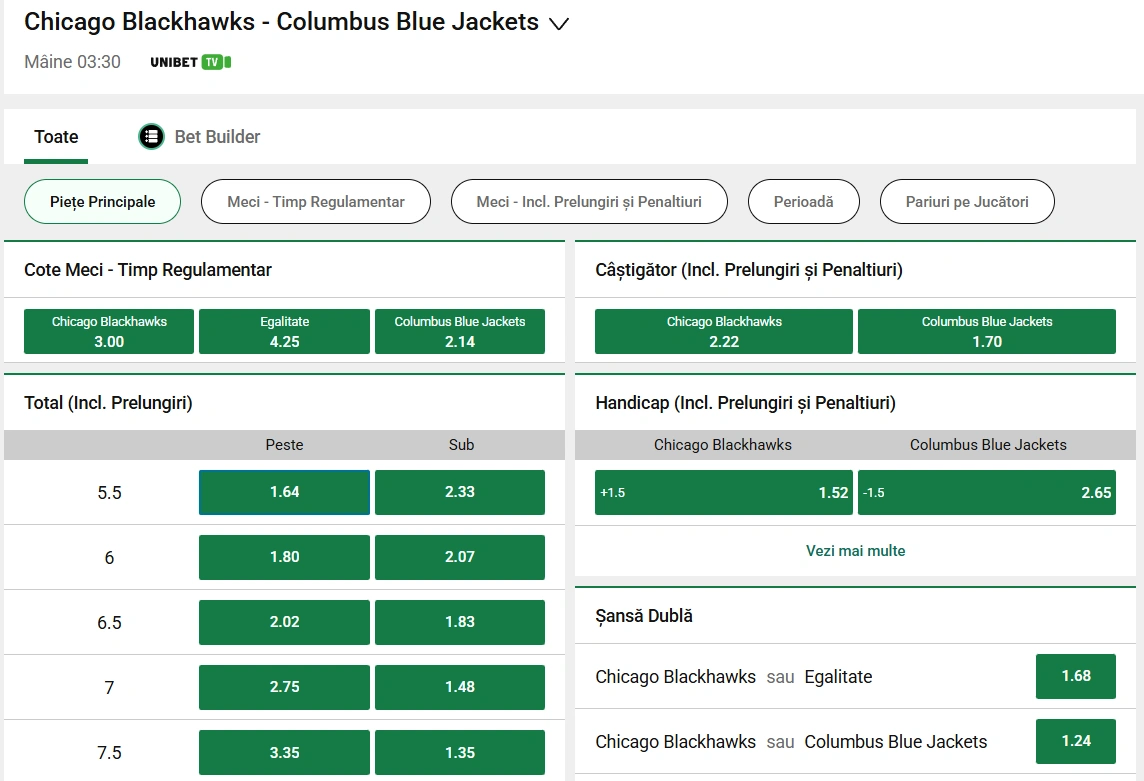Pick Egalitate odds 4.25
Image resolution: width=1144 pixels, height=781 pixels.
click(284, 332)
